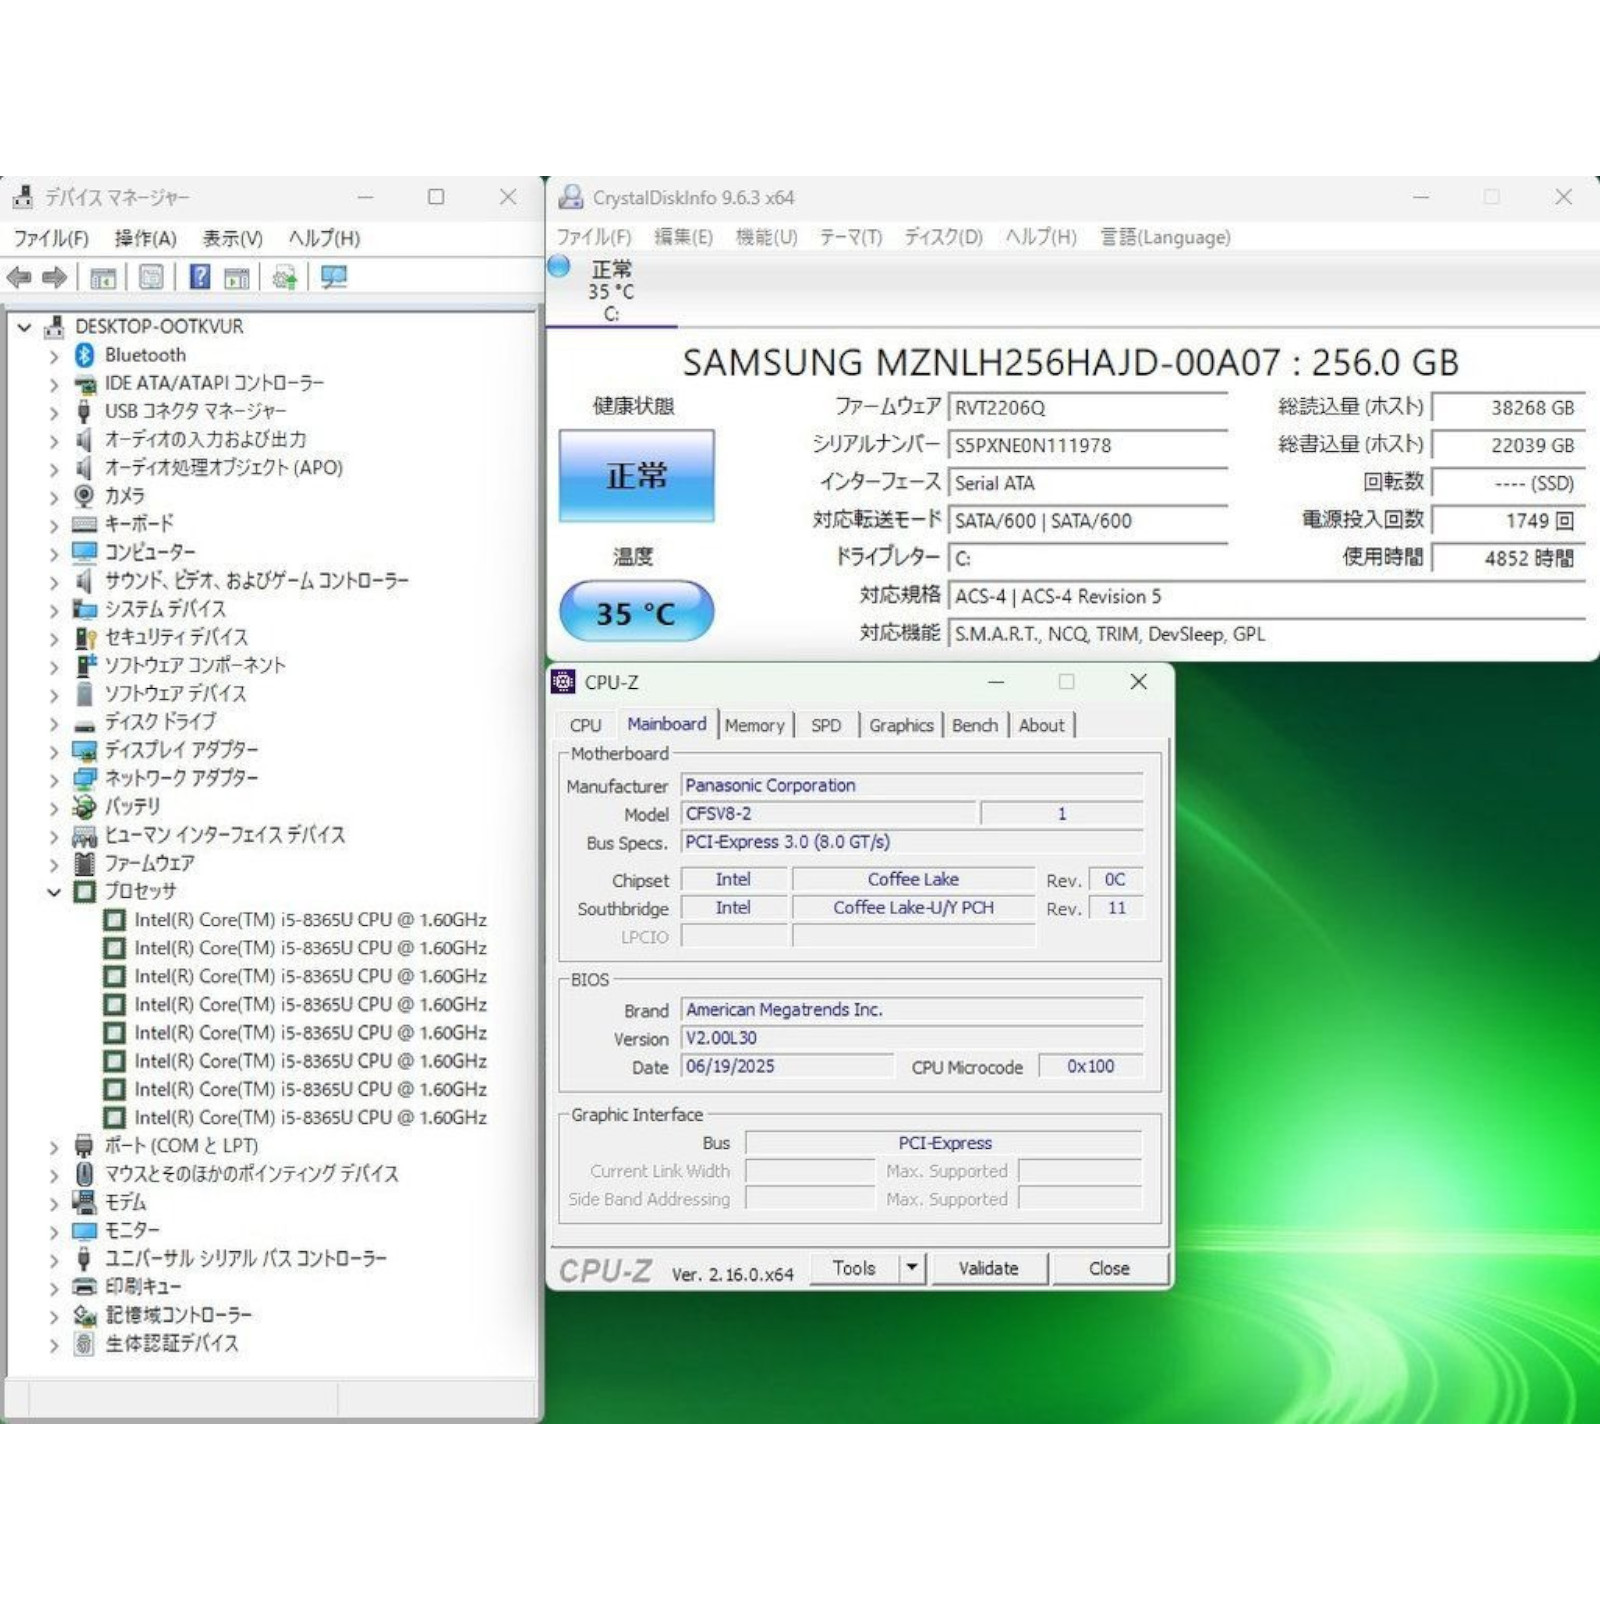The width and height of the screenshot is (1600, 1600).
Task: Switch to the CPU-Z Memory tab
Action: click(755, 725)
